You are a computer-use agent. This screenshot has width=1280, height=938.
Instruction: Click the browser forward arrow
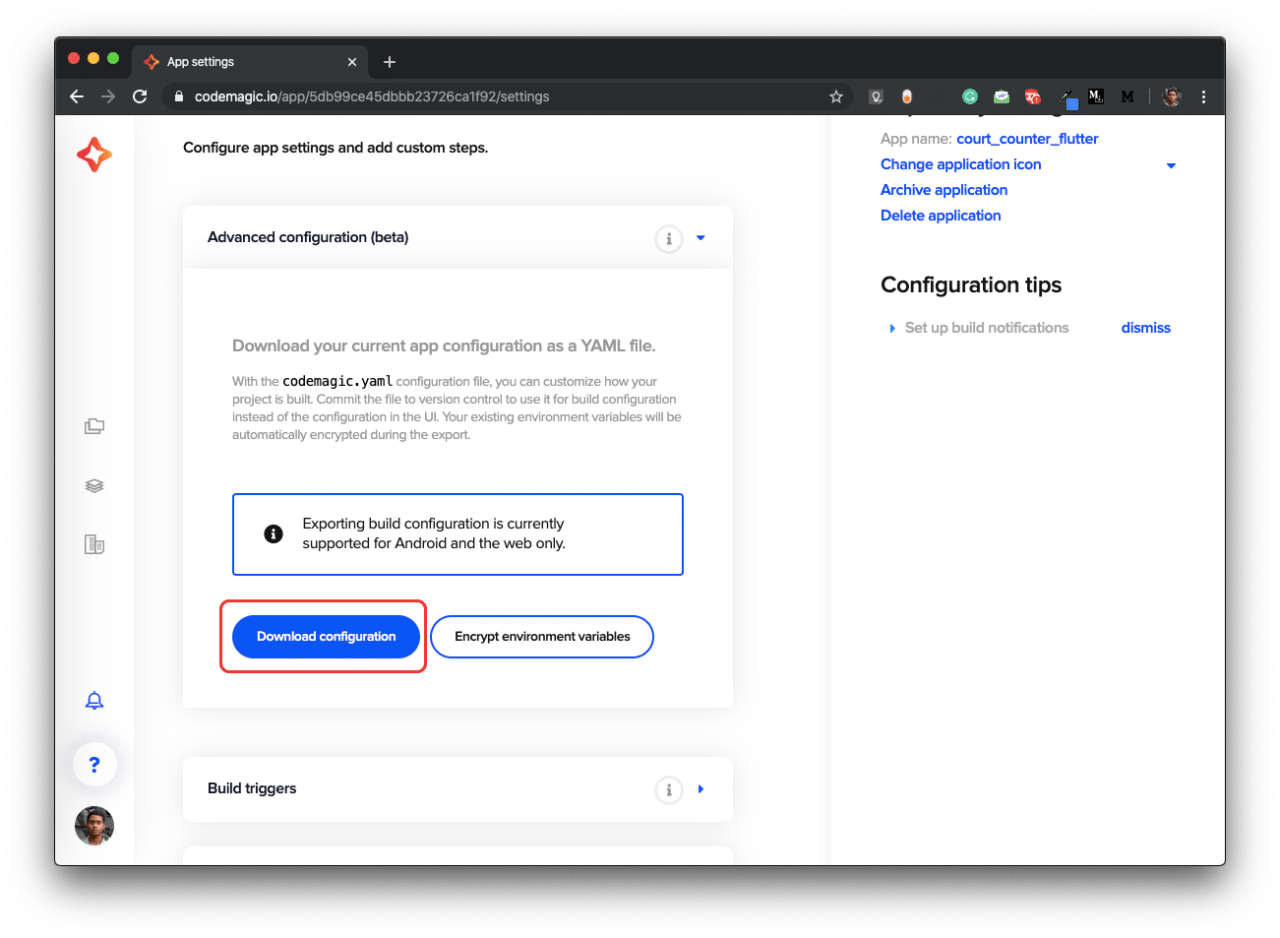pyautogui.click(x=108, y=97)
